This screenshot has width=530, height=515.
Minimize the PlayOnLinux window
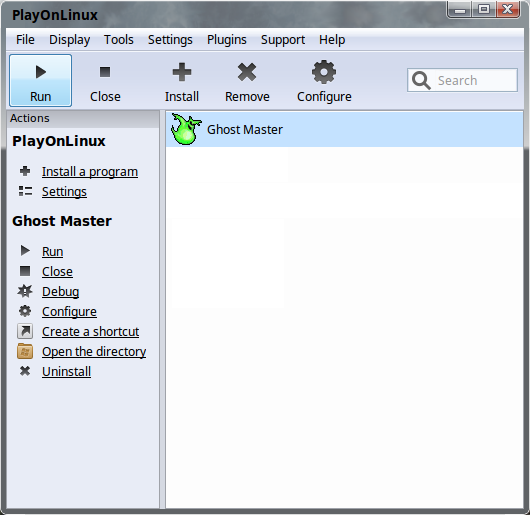tap(460, 10)
